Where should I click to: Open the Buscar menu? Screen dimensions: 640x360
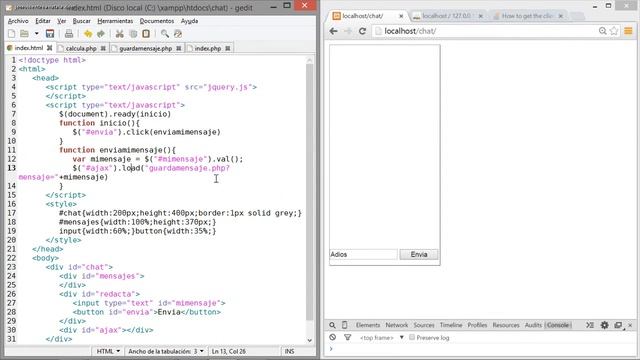click(82, 21)
